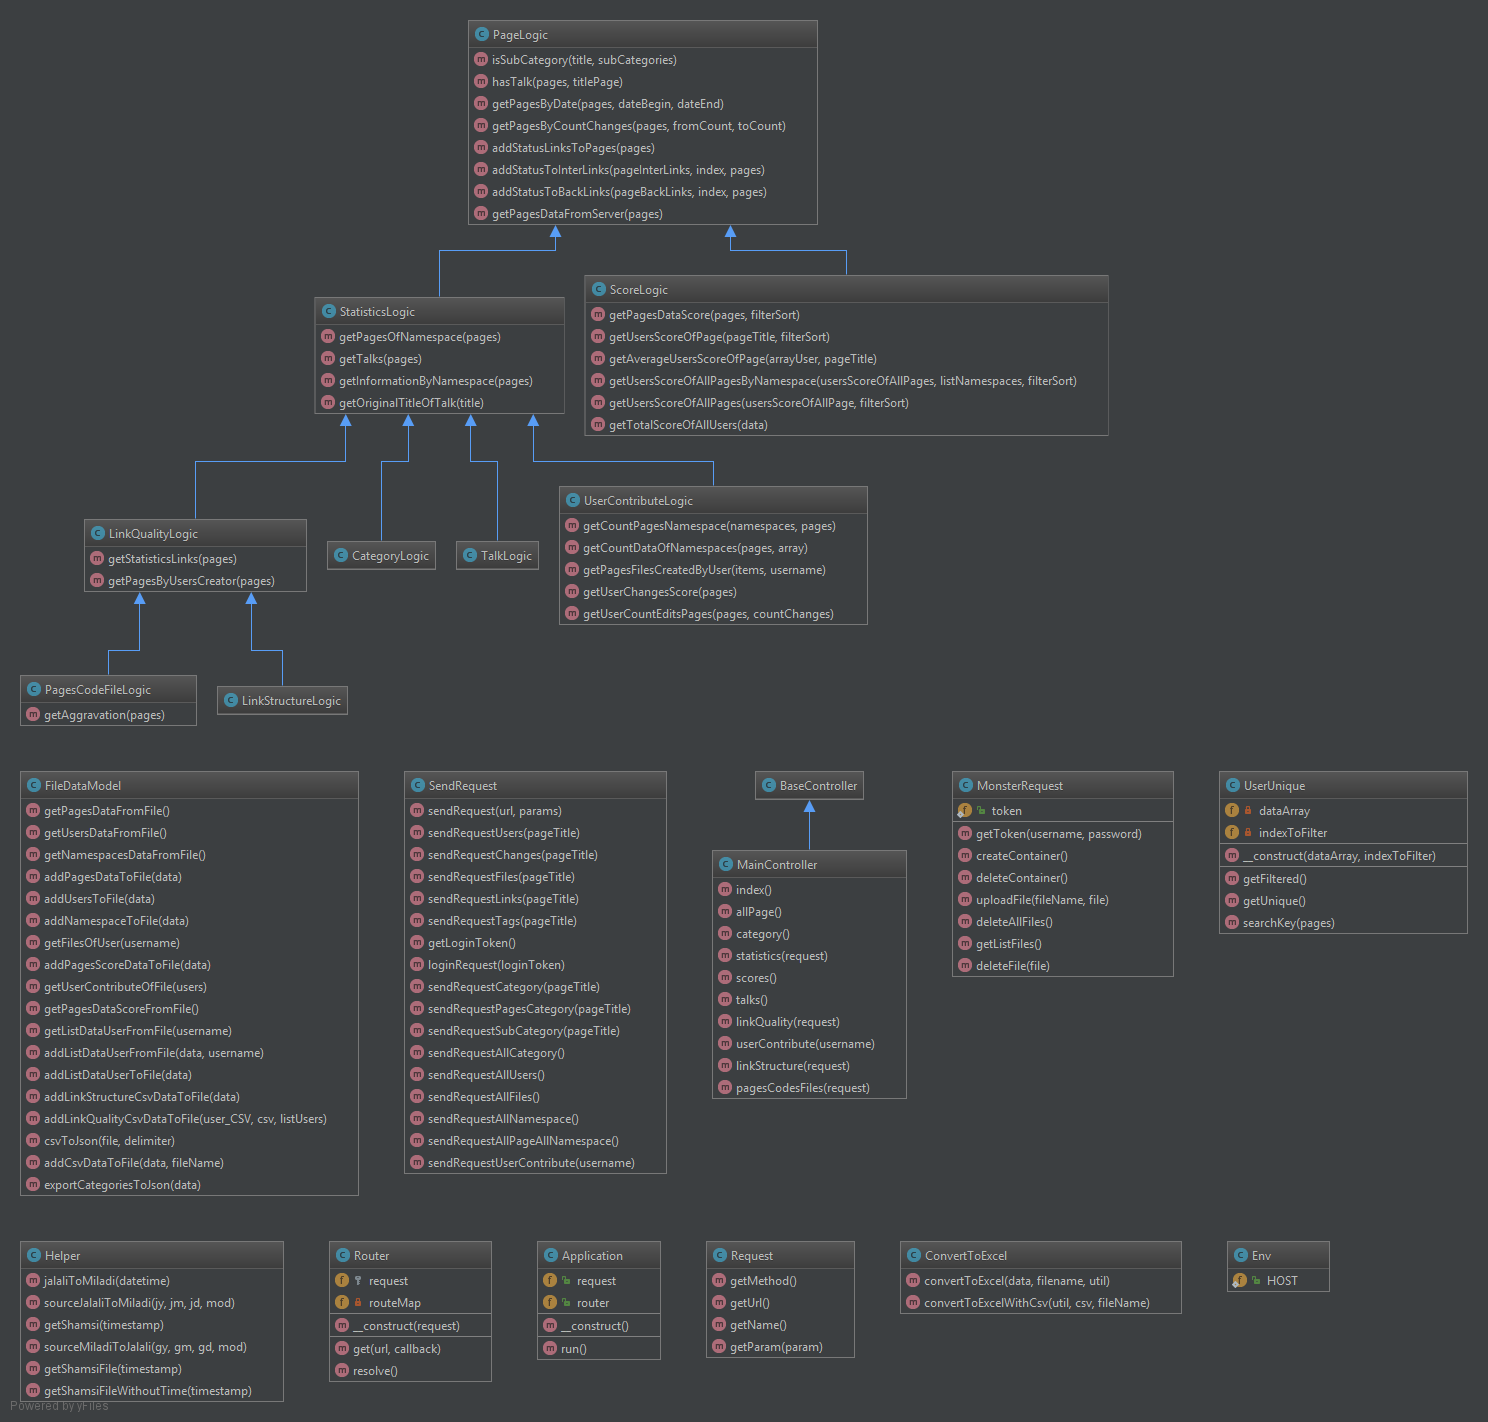Select the Helper class icon
The height and width of the screenshot is (1422, 1488).
click(34, 1255)
